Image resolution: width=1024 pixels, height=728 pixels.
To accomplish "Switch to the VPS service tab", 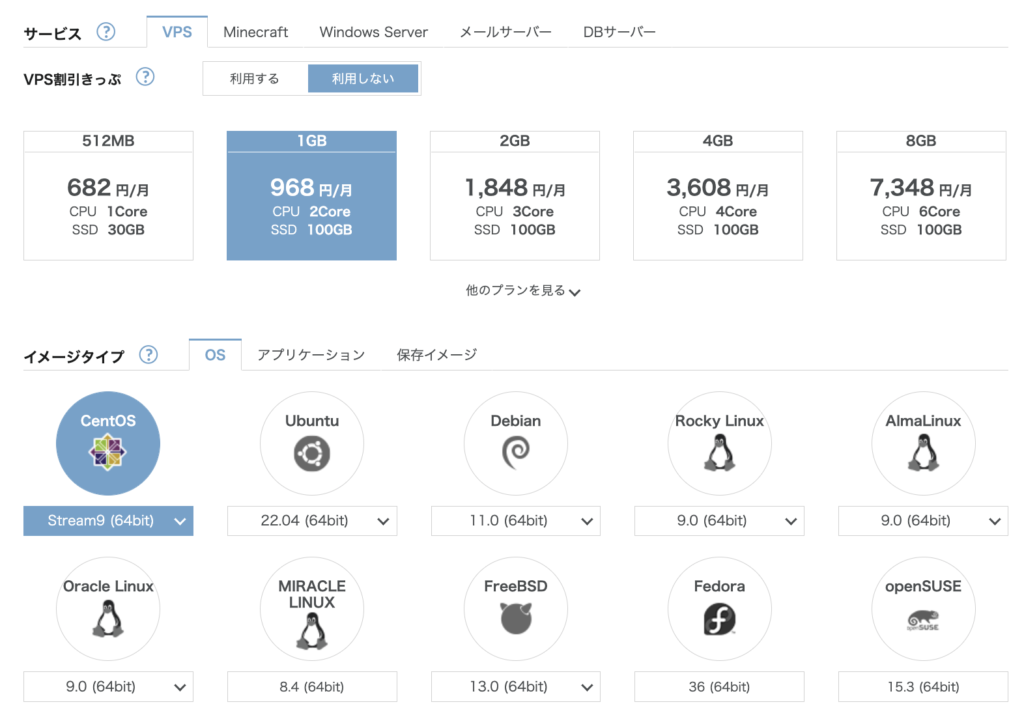I will 177,32.
